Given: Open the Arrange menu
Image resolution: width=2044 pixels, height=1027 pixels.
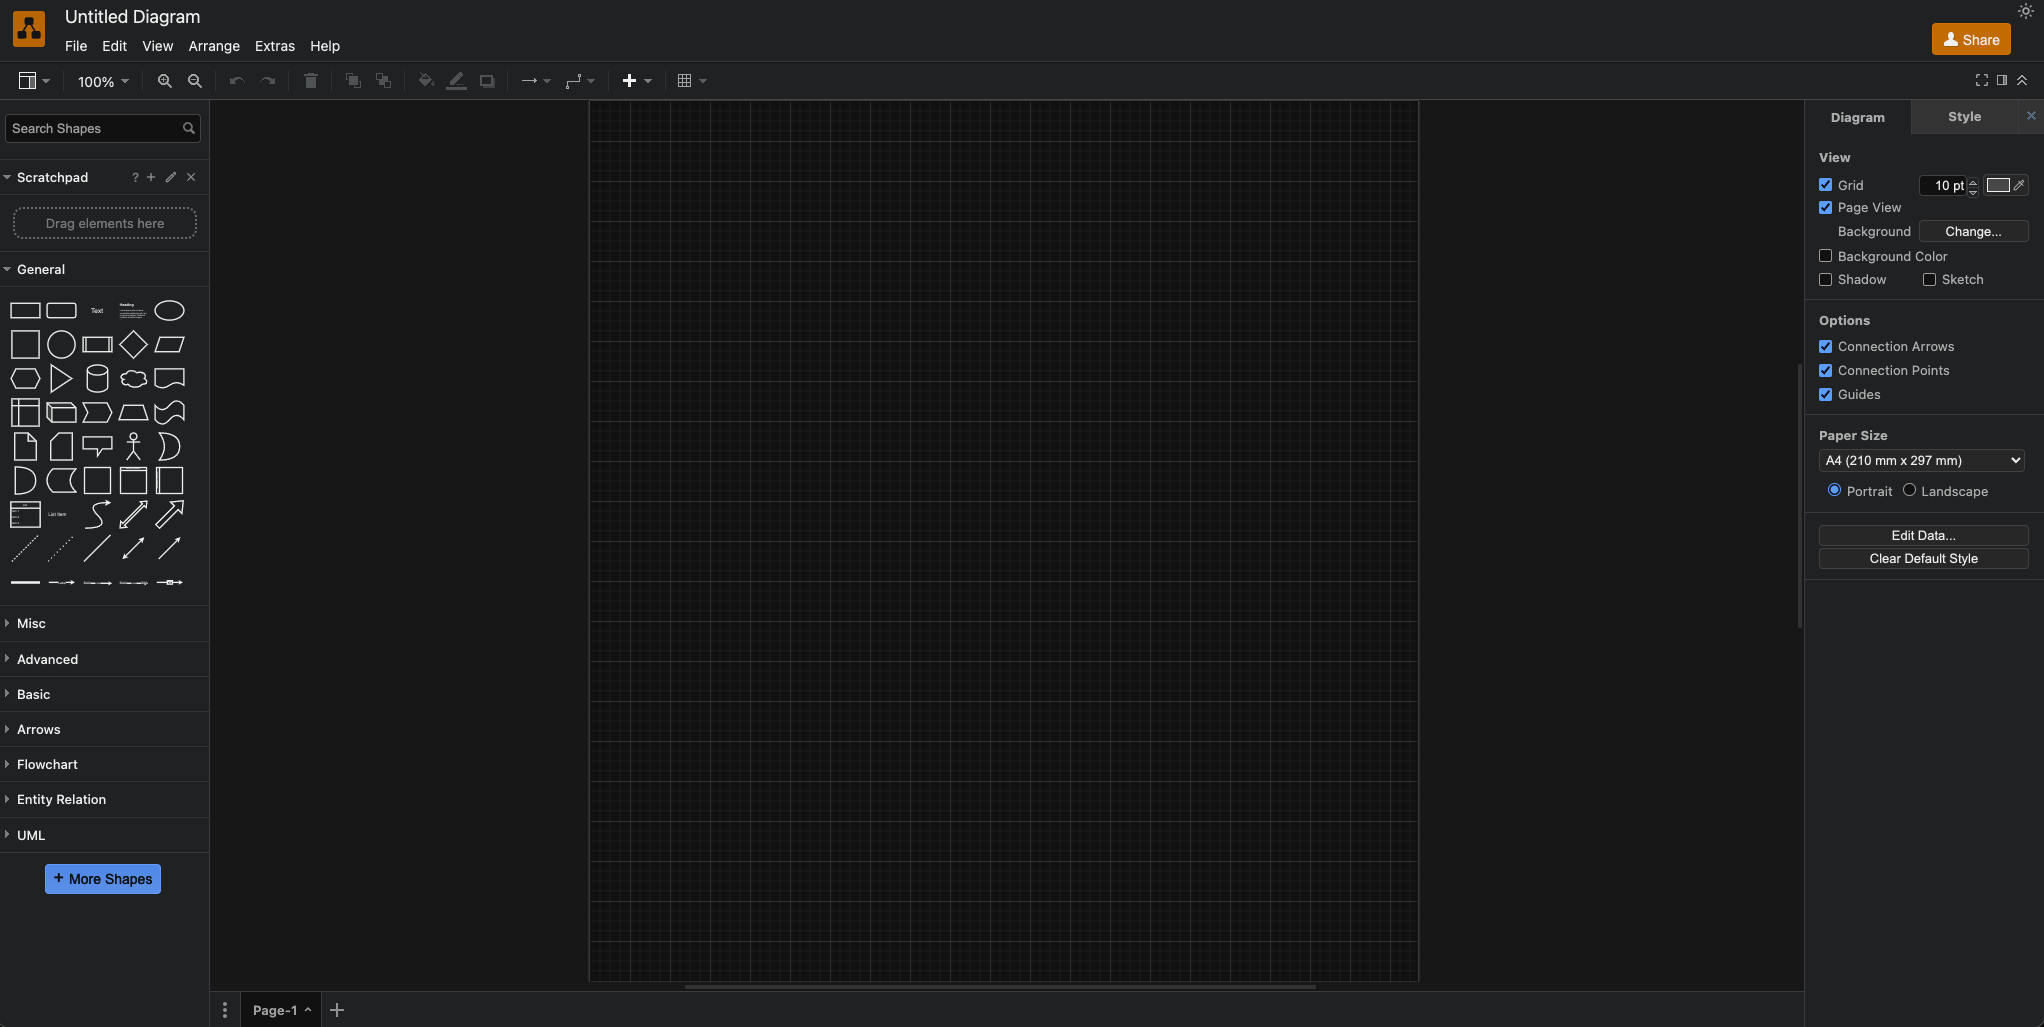Looking at the screenshot, I should 214,46.
